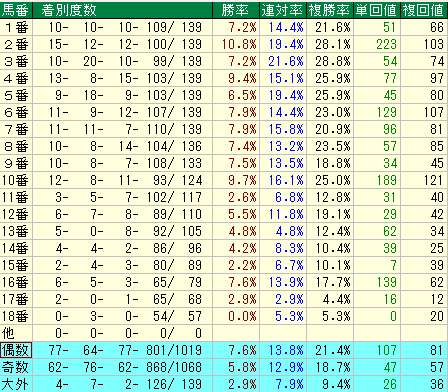Click the 単回値 129 for 6番
Viewport: 448px width, 392px height.
click(x=386, y=112)
